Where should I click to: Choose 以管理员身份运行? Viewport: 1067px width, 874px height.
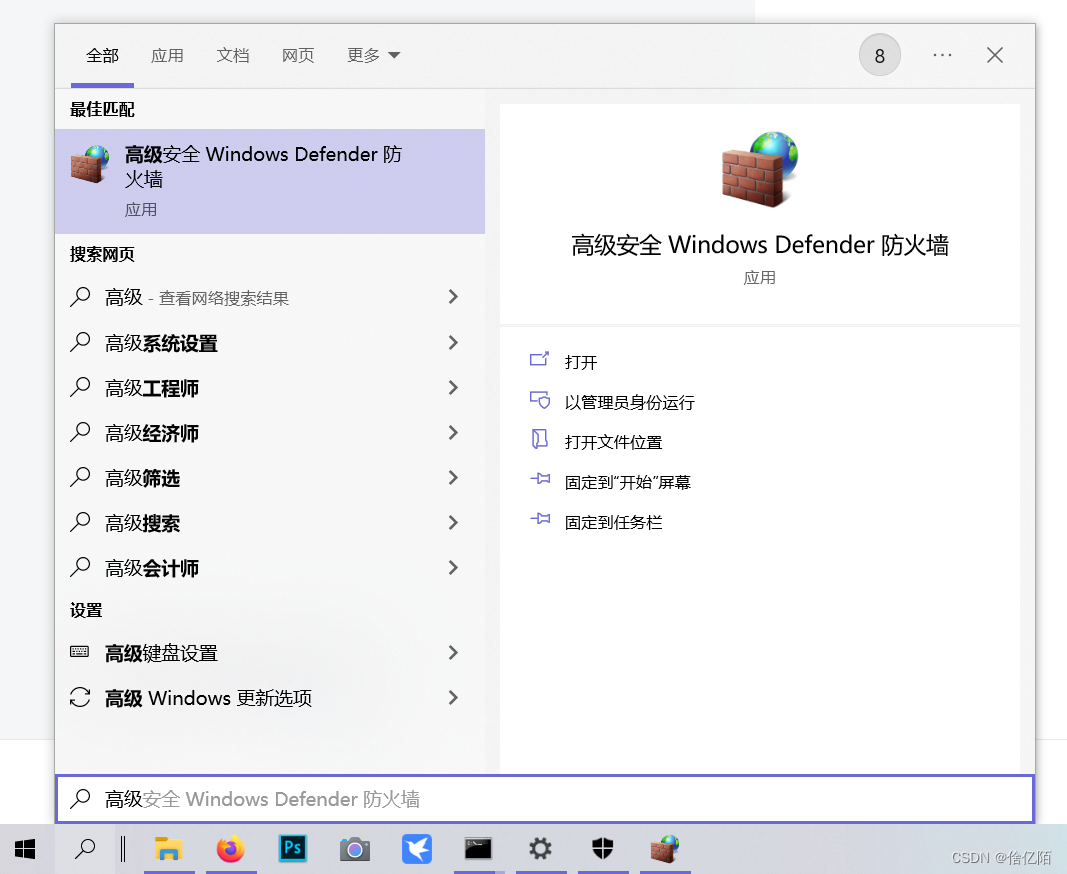click(x=629, y=402)
